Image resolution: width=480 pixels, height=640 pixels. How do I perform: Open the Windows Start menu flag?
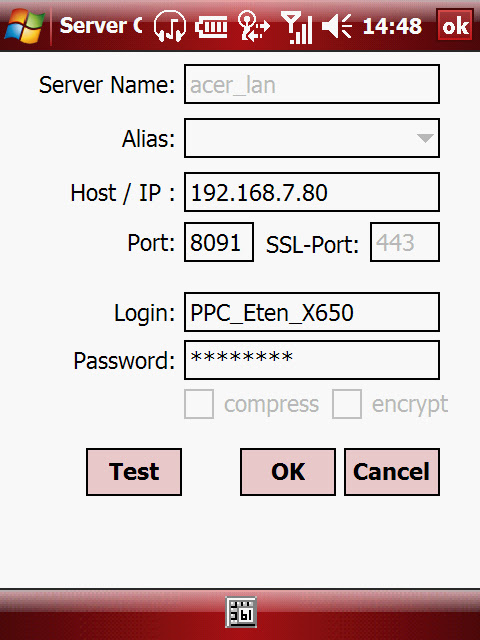[x=24, y=26]
